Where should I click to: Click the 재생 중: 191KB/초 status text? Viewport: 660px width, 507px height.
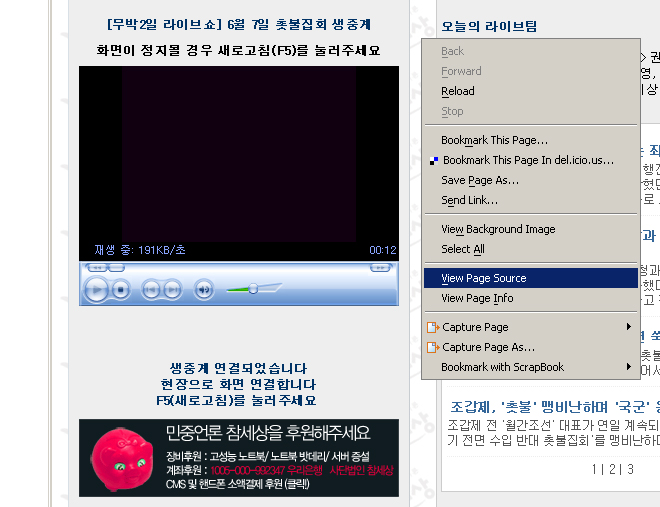140,250
